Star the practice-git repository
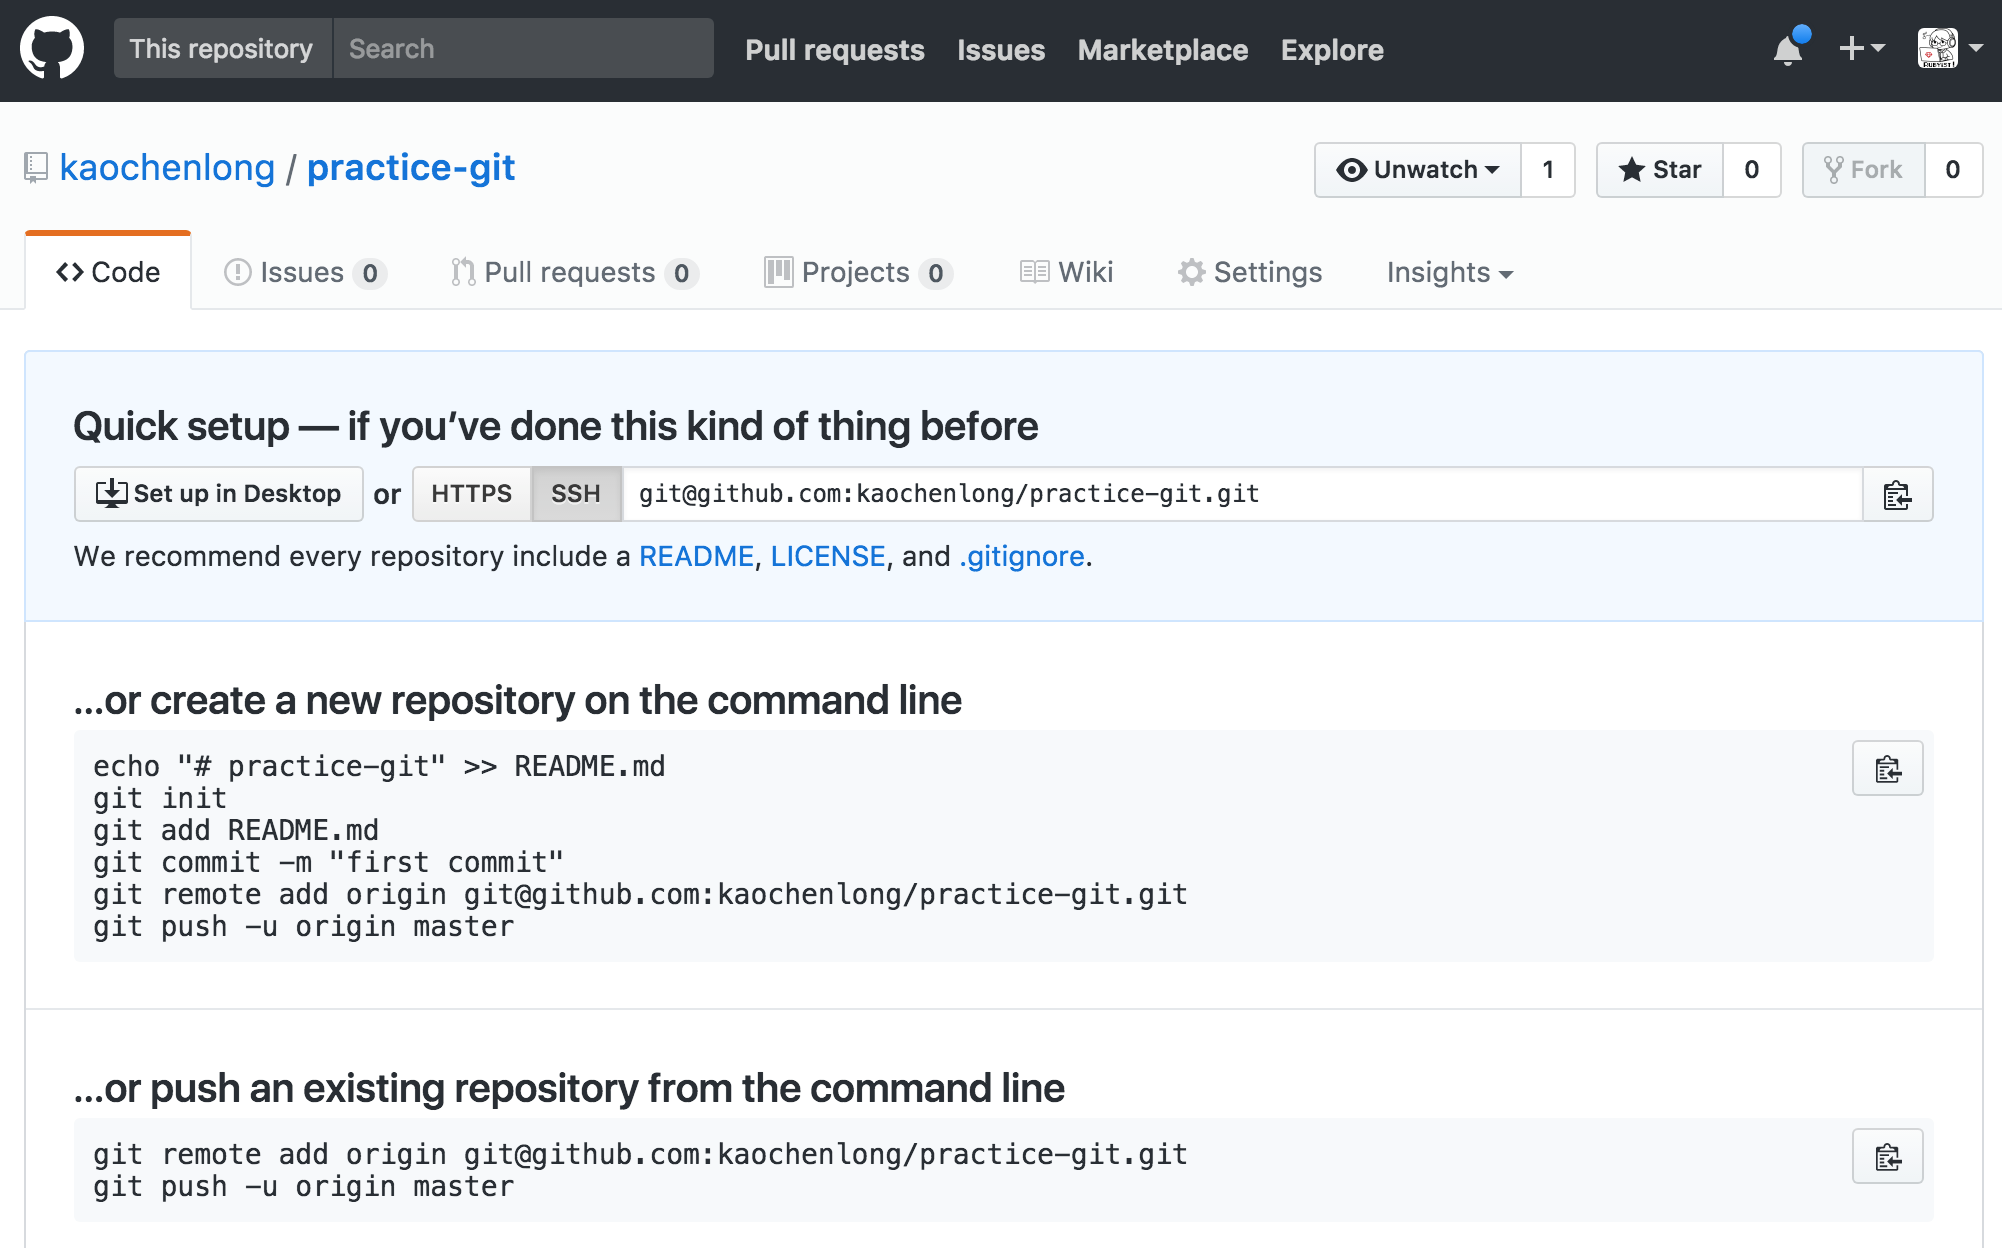The image size is (2002, 1248). (1658, 169)
